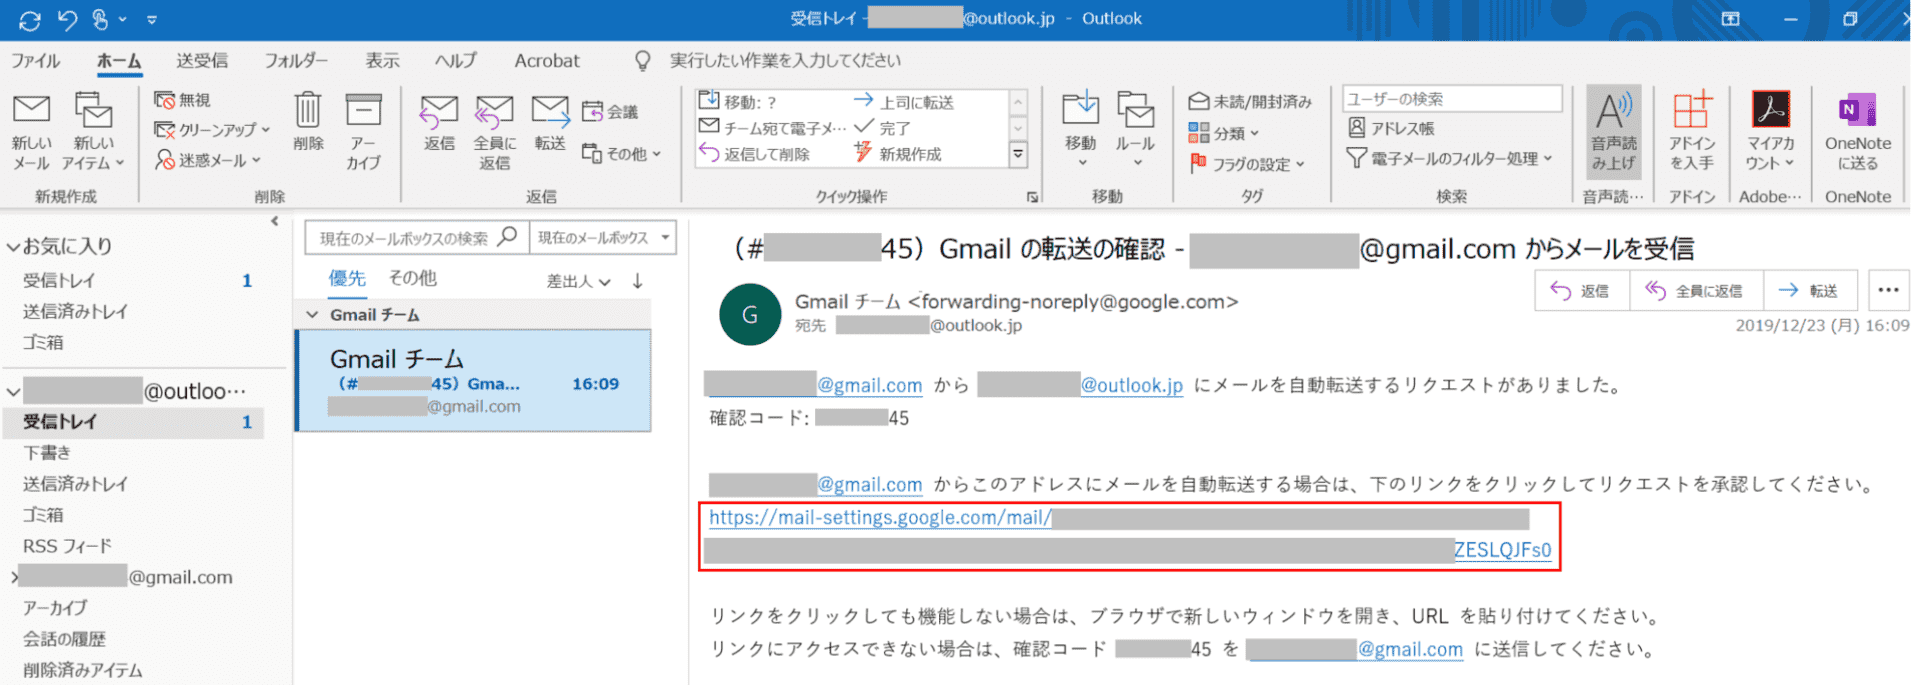Open the マイアカウント Adobe menu
Image resolution: width=1920 pixels, height=685 pixels.
coord(1770,132)
